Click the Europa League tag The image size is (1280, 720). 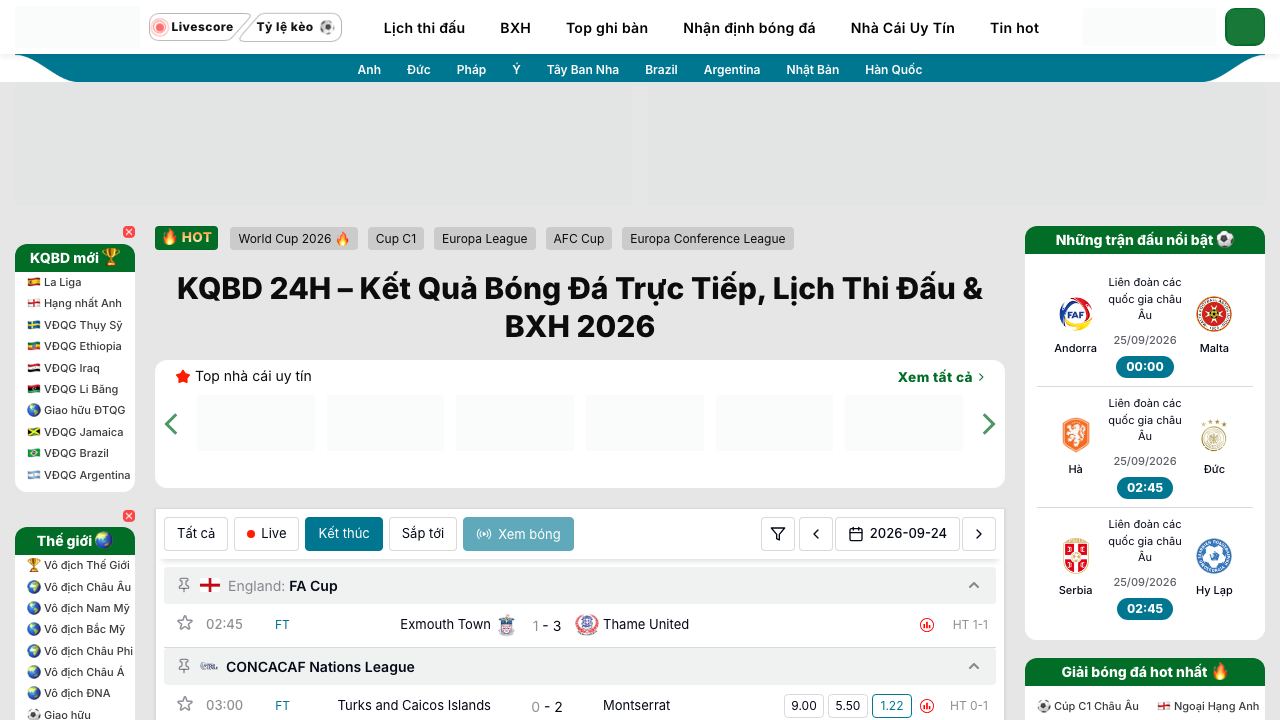tap(485, 238)
